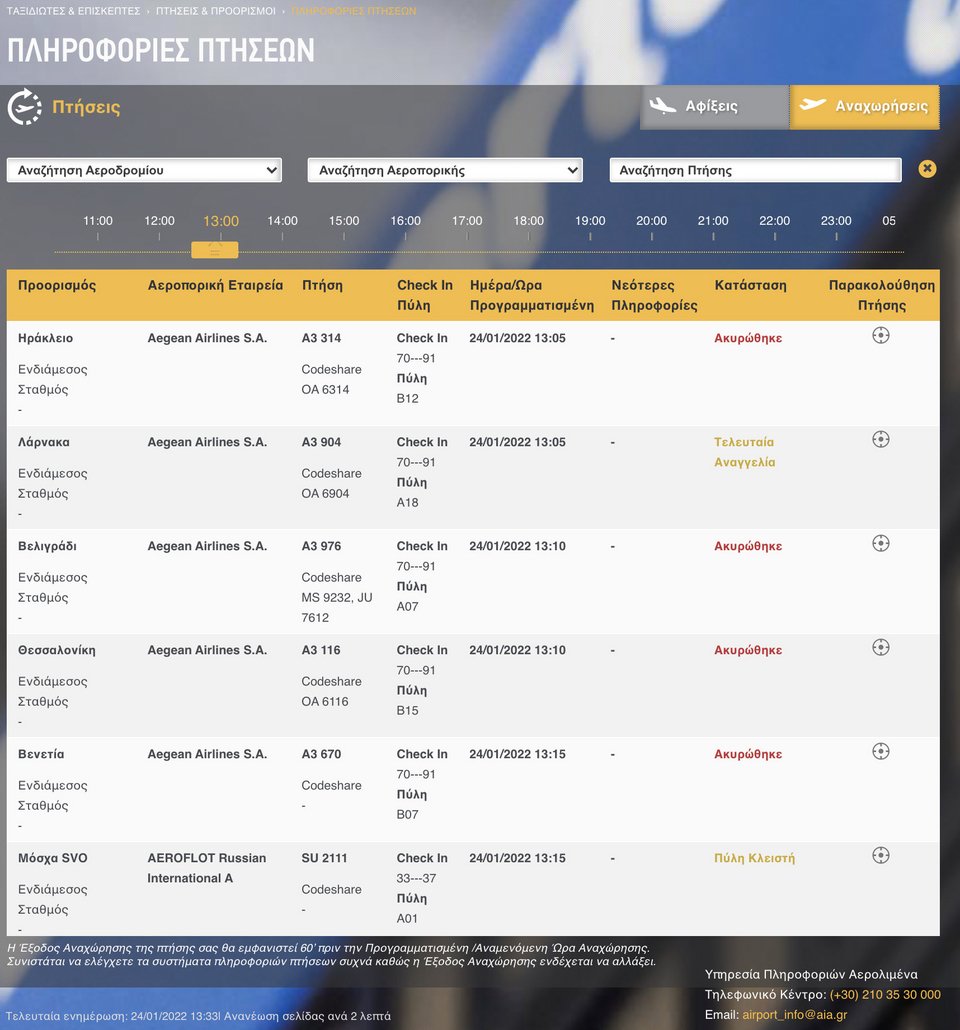Image resolution: width=960 pixels, height=1030 pixels.
Task: Jump to 11:00 on the timeline
Action: pos(98,221)
